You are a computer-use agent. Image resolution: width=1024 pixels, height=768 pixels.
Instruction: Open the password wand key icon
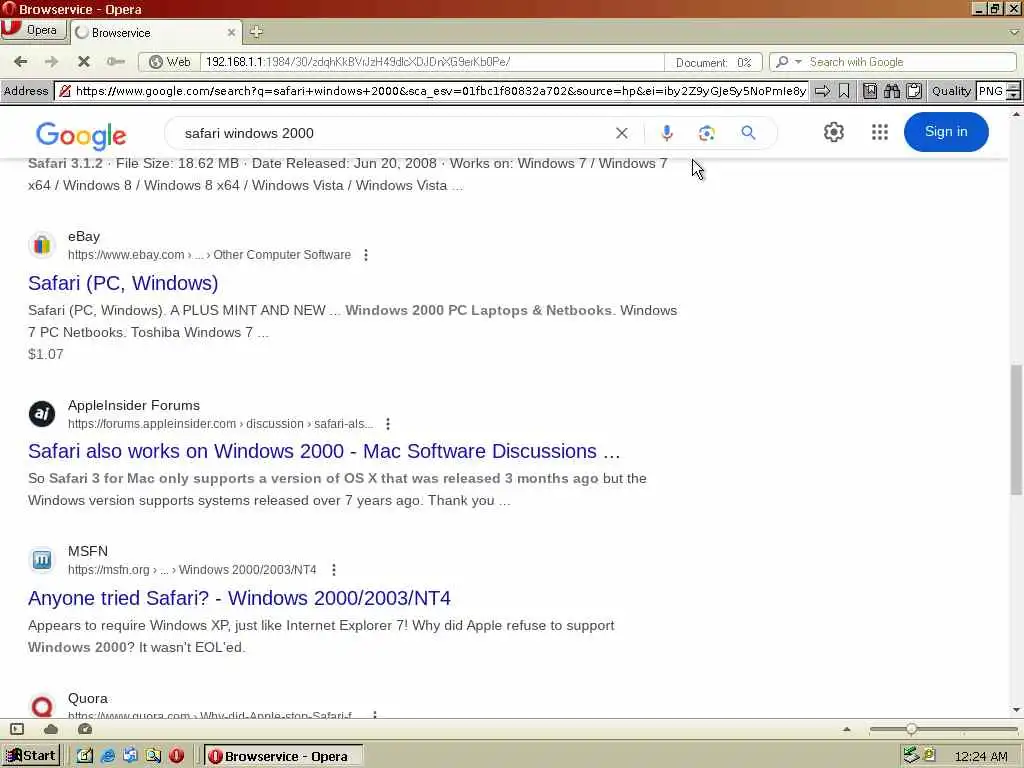point(116,61)
